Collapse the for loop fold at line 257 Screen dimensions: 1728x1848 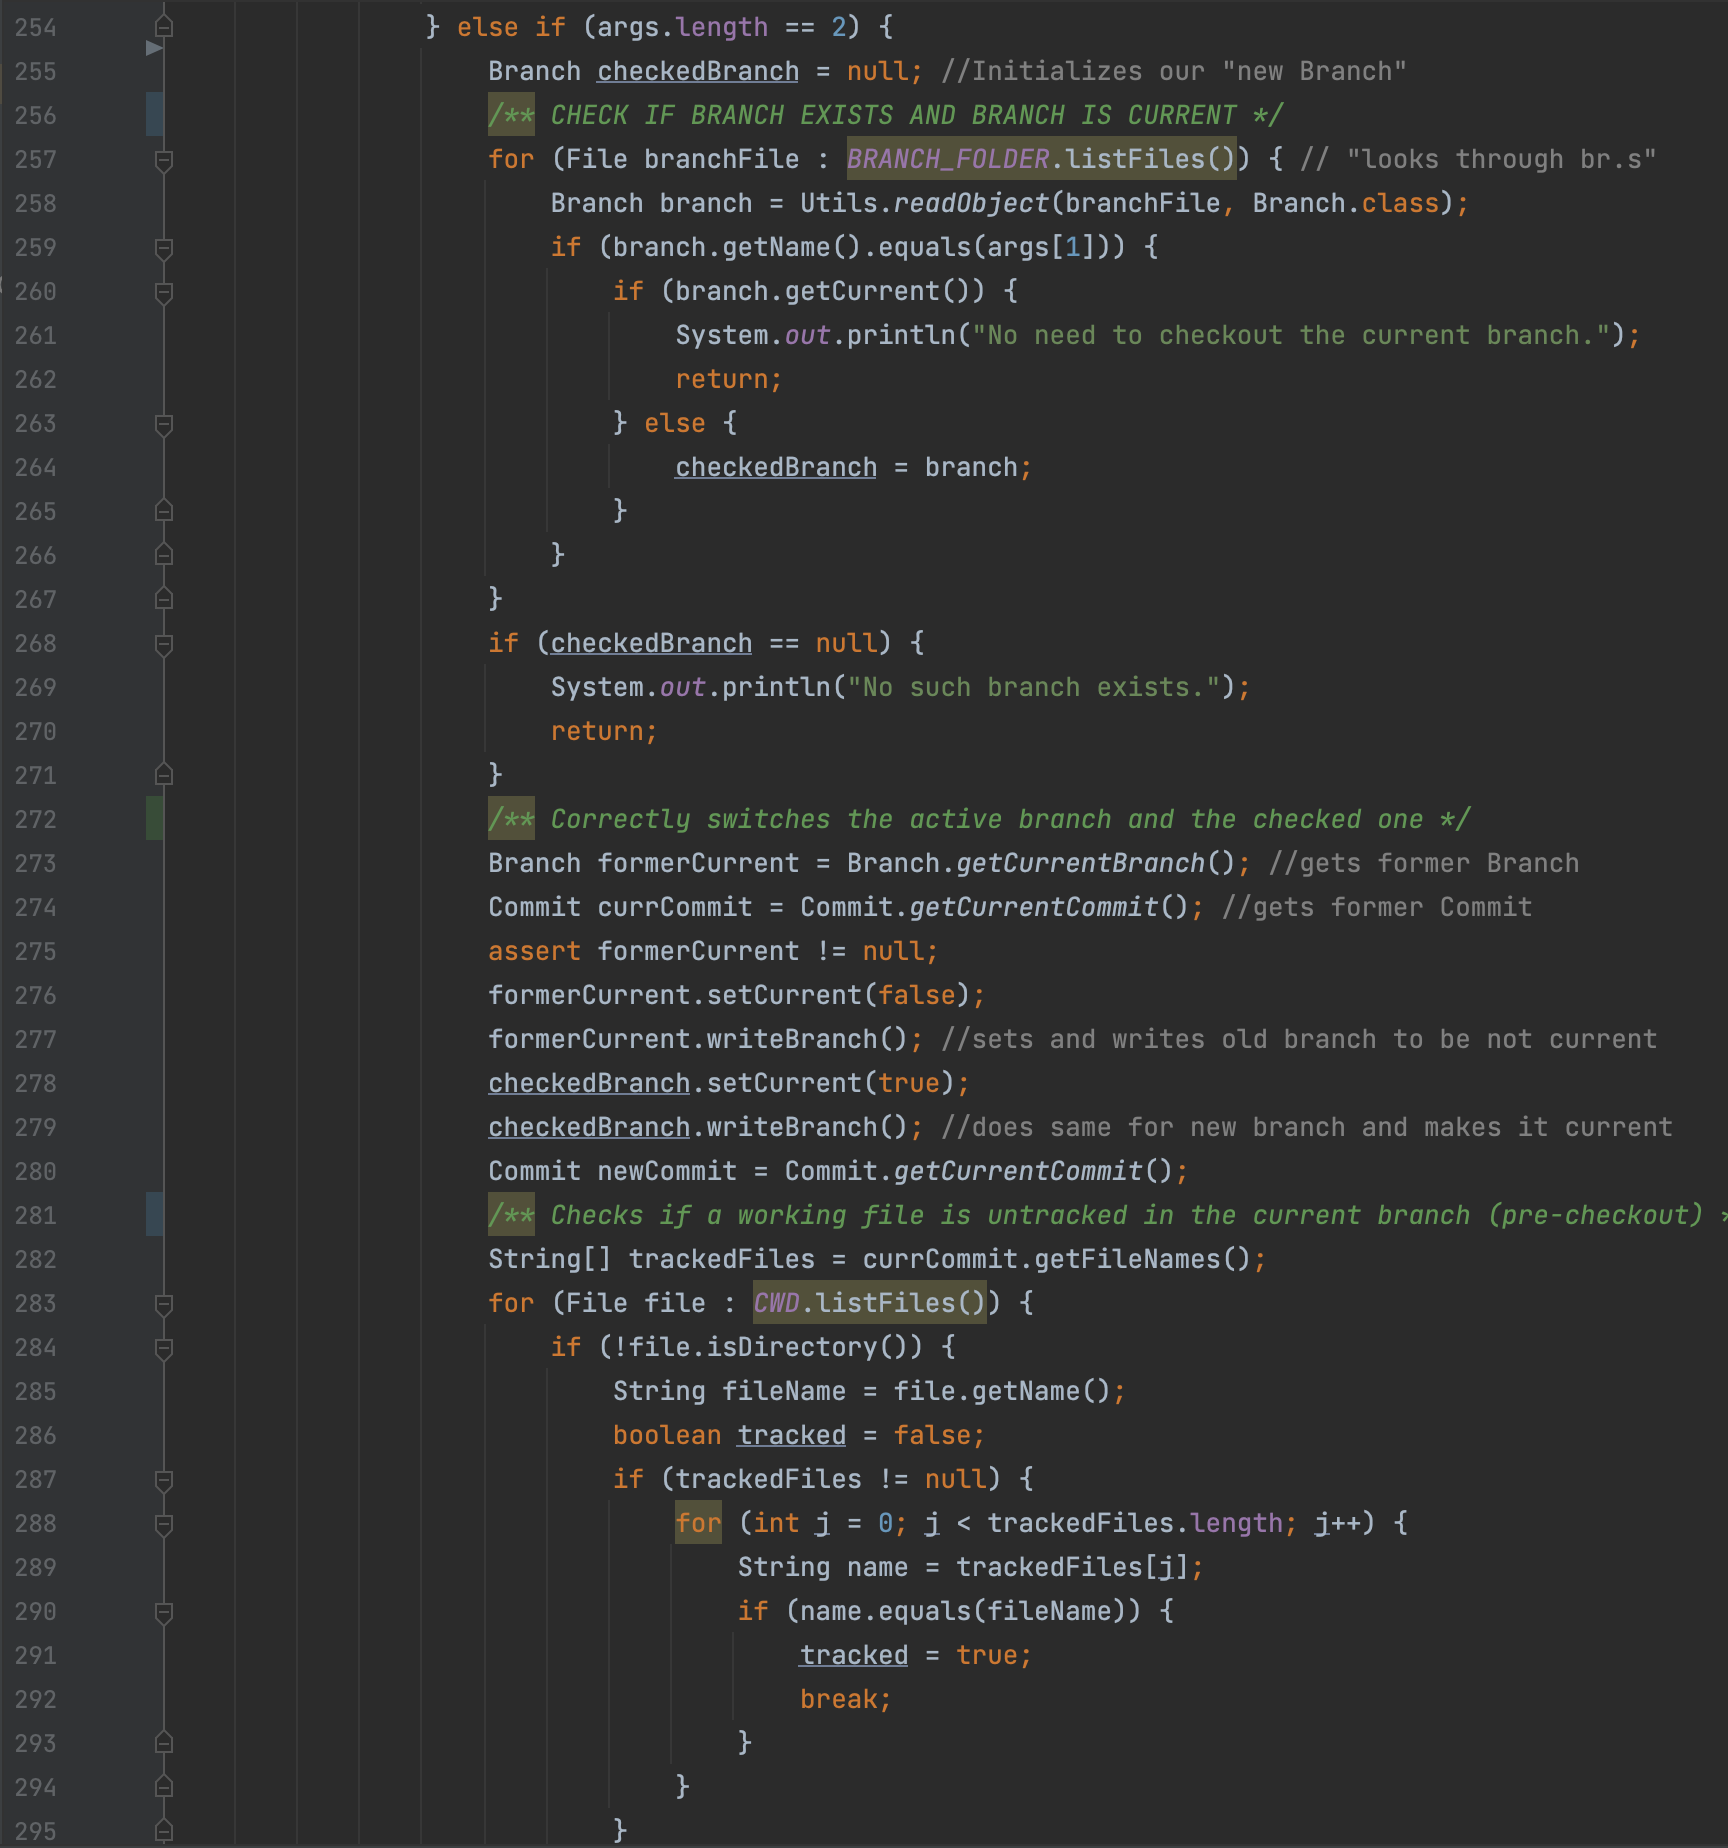point(164,160)
